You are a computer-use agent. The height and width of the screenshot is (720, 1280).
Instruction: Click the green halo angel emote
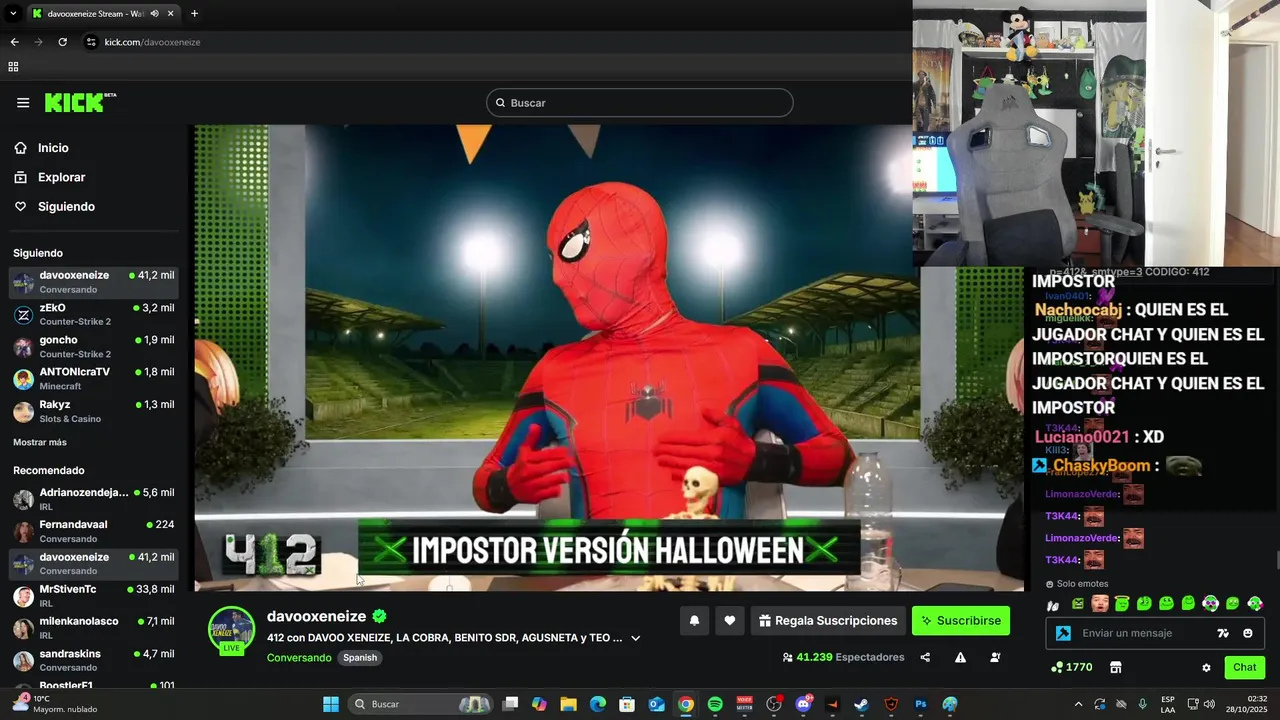[1122, 604]
